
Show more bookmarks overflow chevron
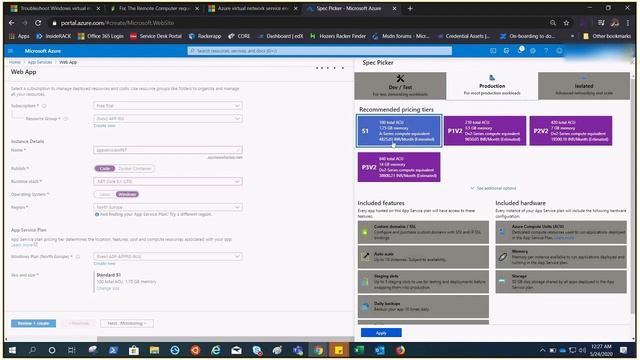click(572, 36)
